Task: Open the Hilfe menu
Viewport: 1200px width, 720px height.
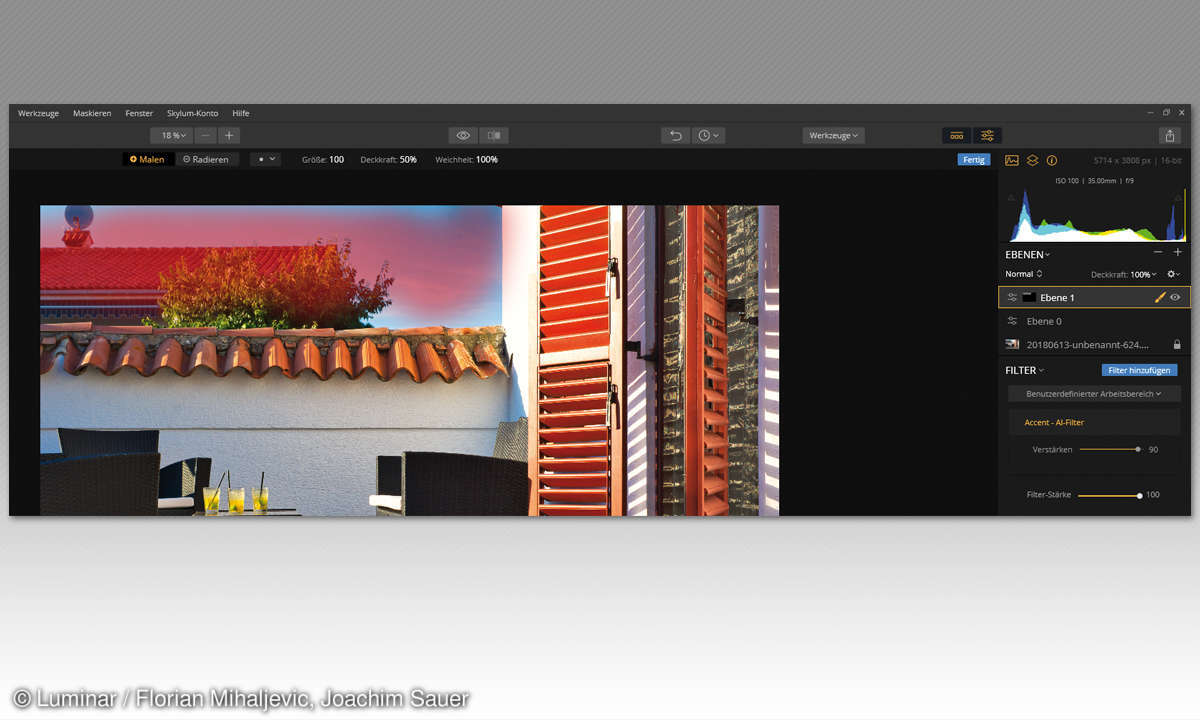Action: click(241, 113)
